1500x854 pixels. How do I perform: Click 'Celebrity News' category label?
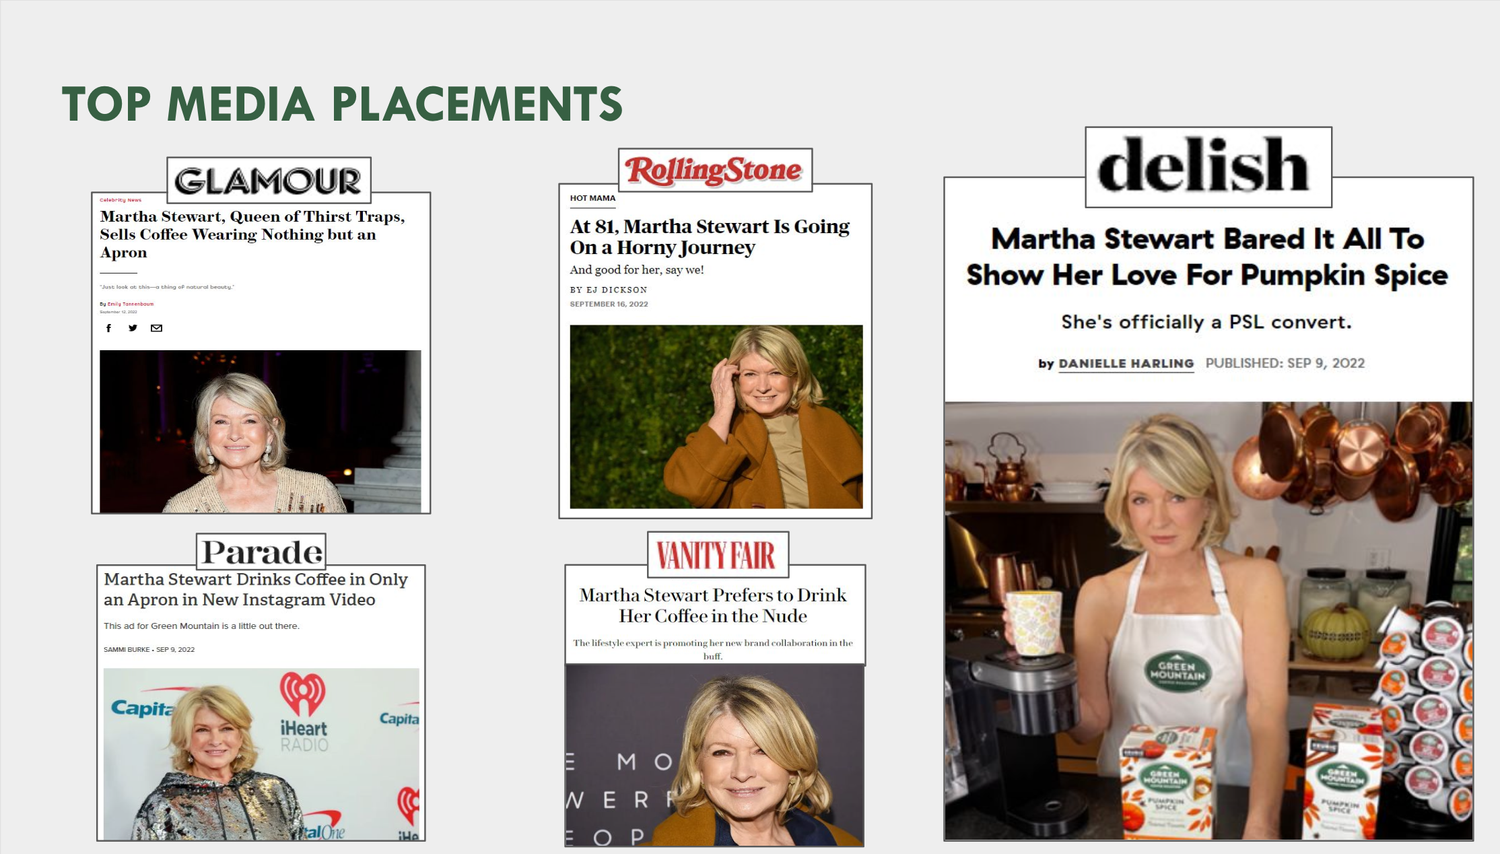[x=120, y=200]
